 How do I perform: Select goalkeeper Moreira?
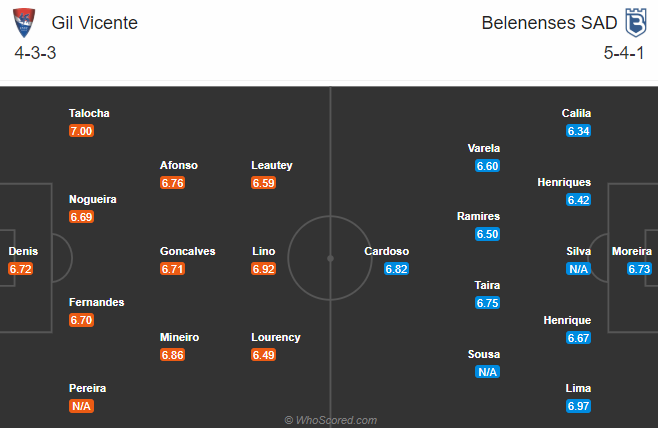point(633,251)
